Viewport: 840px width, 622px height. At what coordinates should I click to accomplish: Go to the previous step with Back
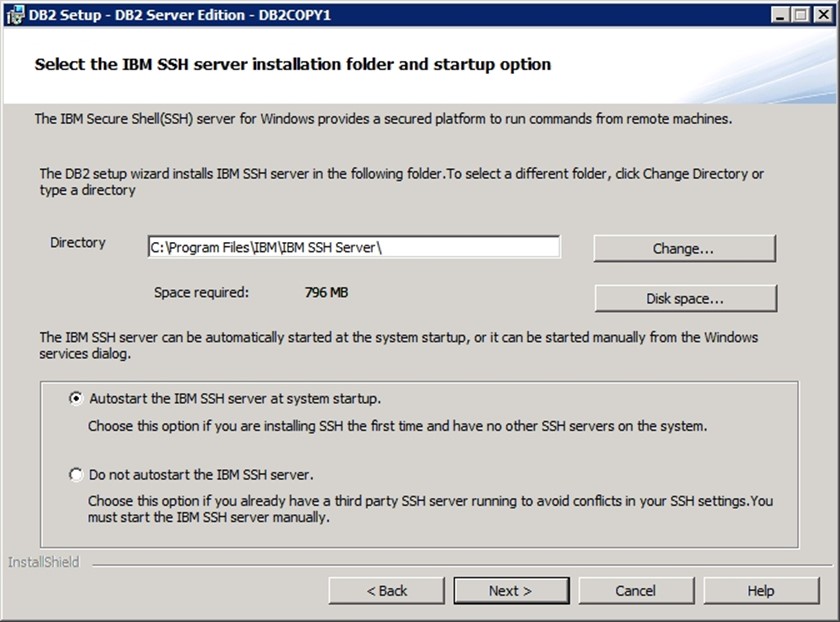386,590
